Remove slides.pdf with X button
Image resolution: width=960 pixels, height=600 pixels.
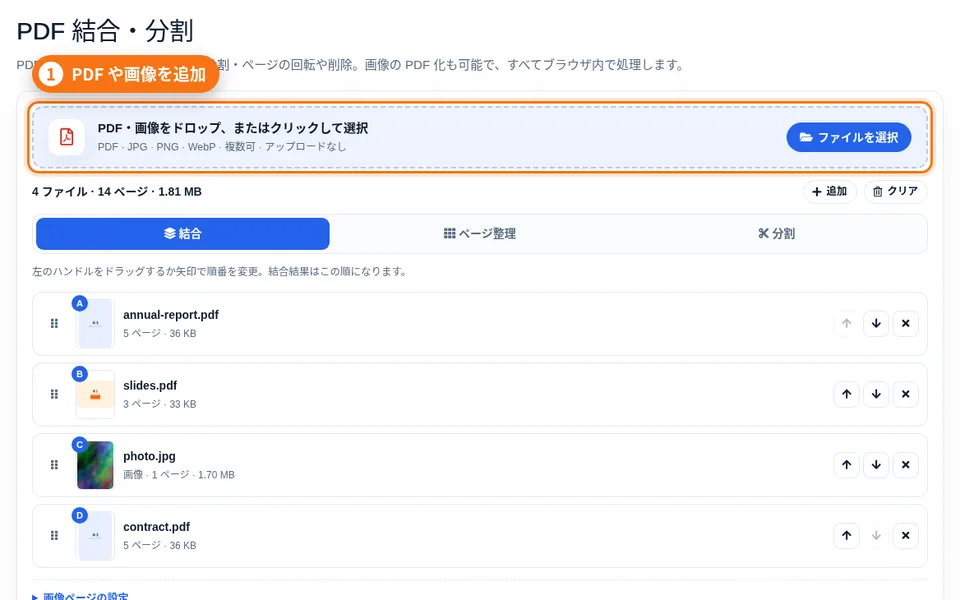point(906,394)
